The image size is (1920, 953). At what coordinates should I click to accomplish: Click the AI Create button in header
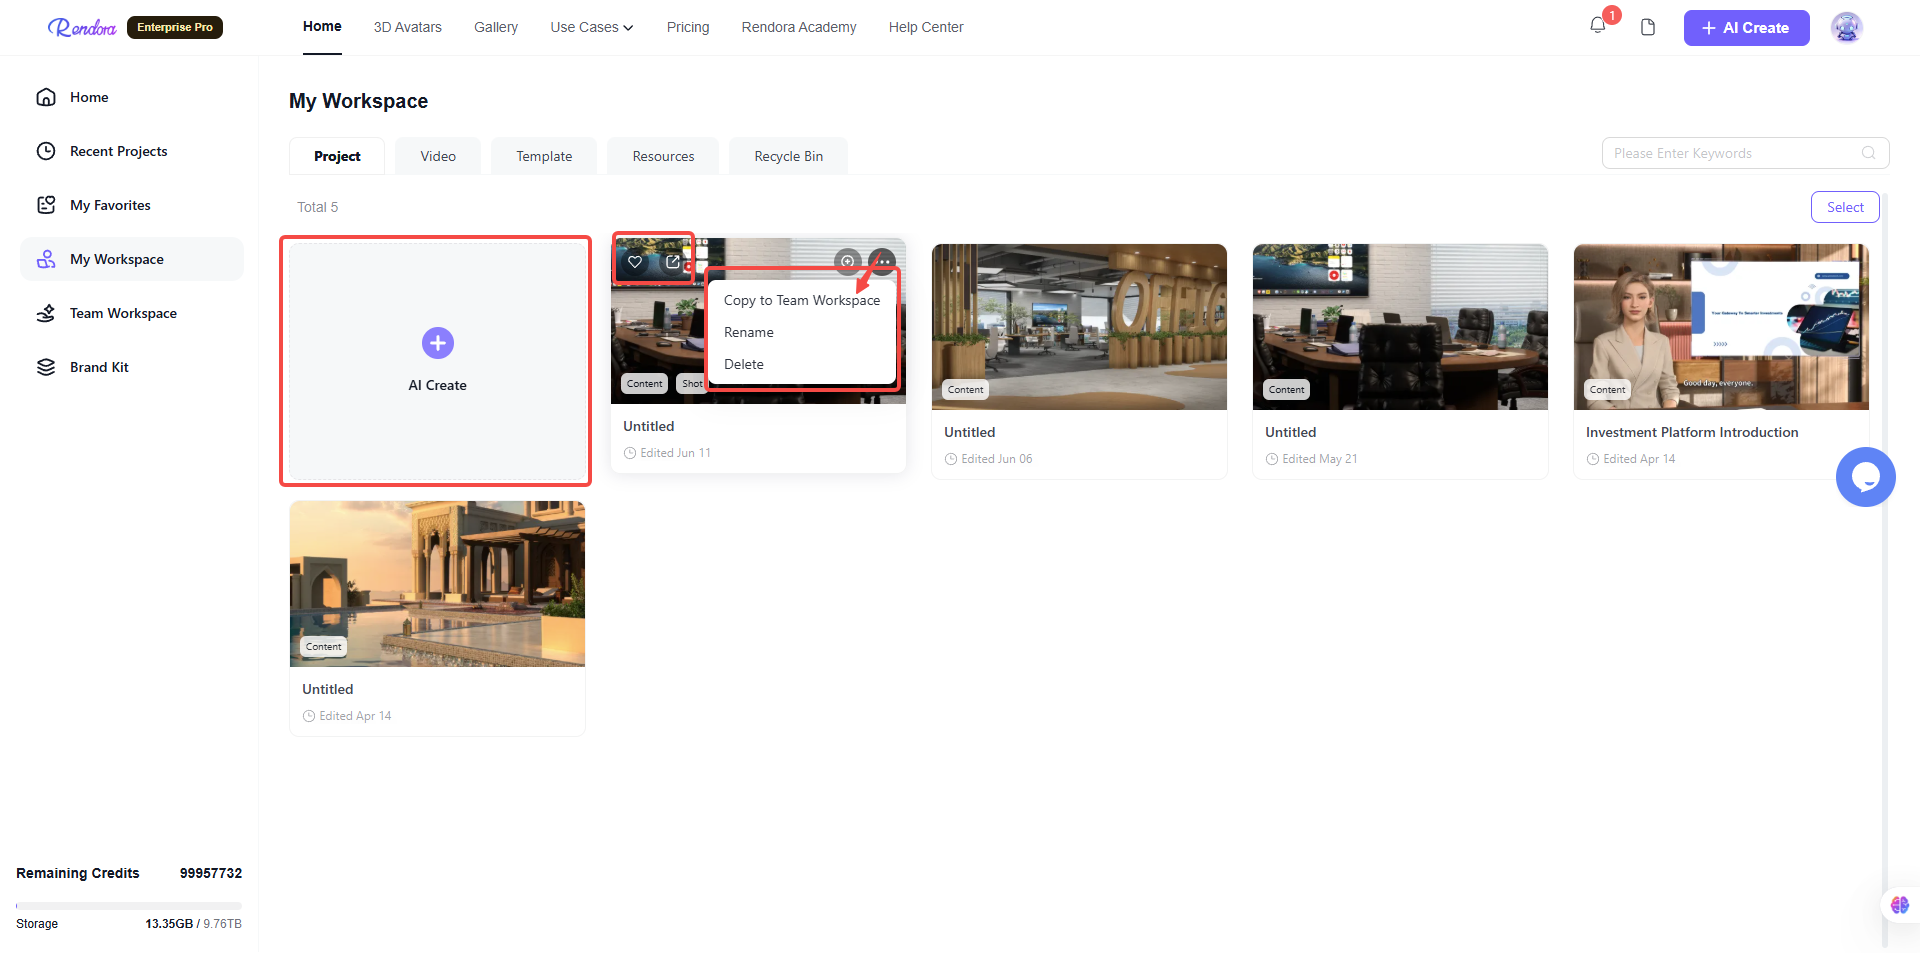1746,28
